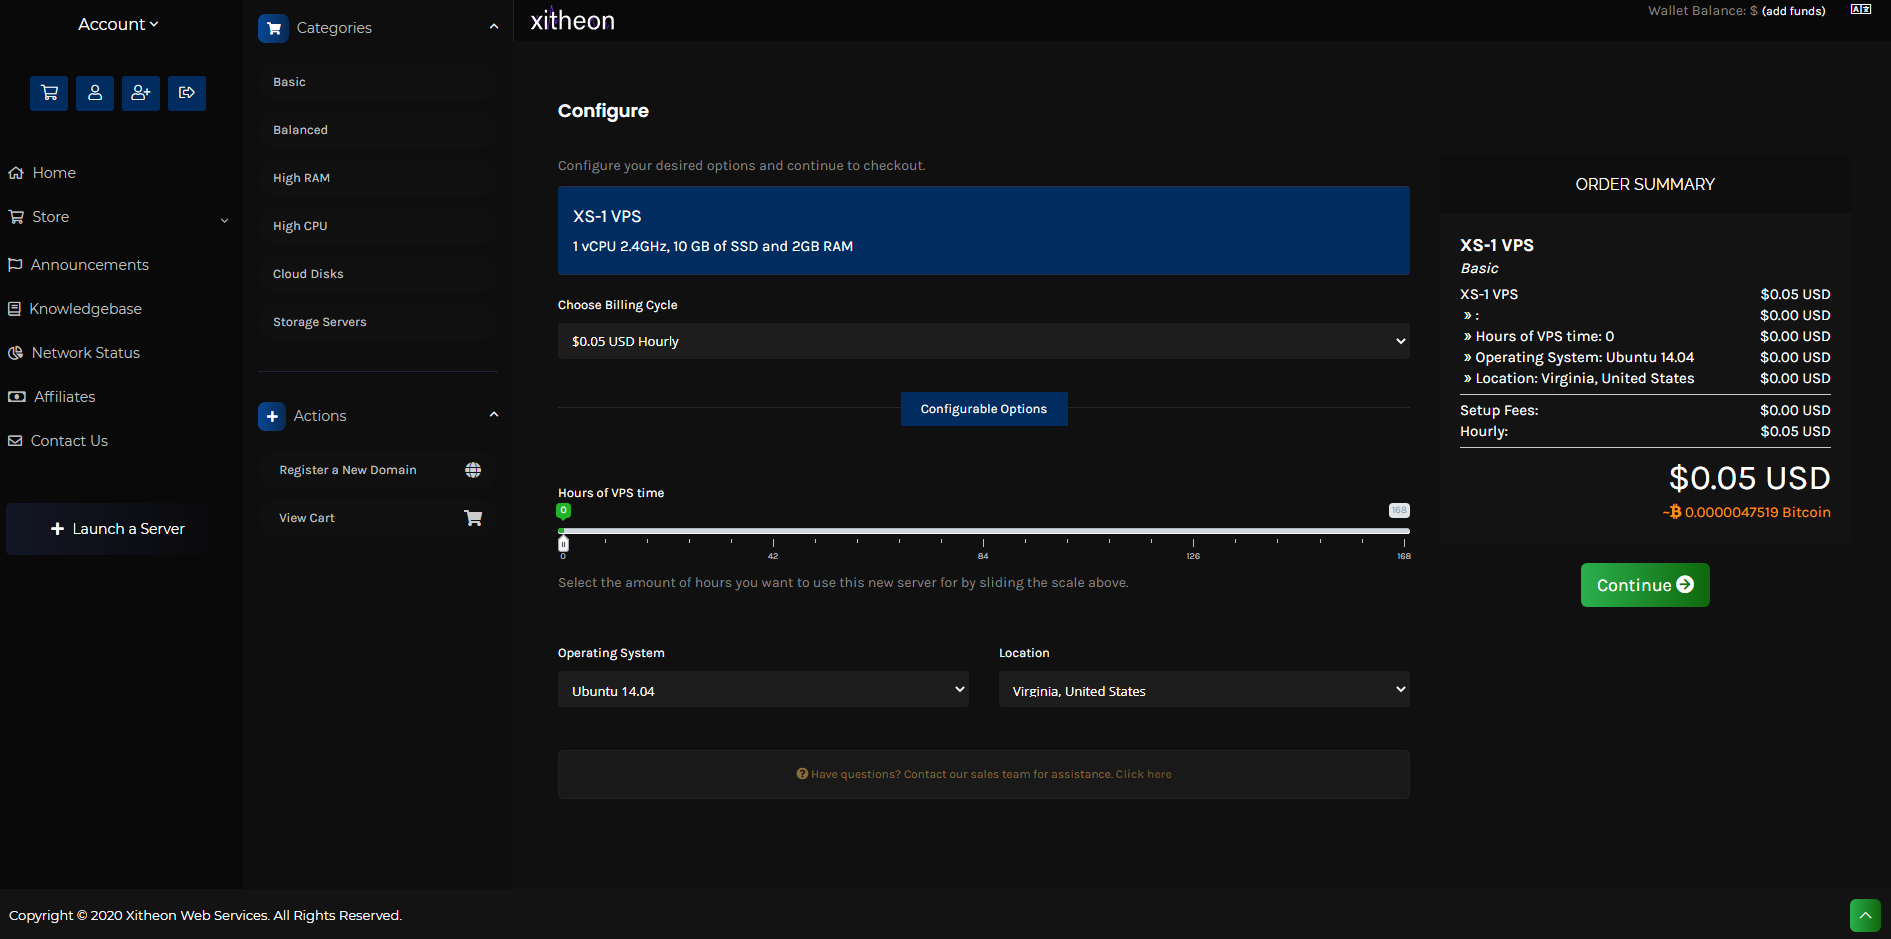Viewport: 1891px width, 939px height.
Task: Click the slider track at the 84 mark
Action: tap(984, 531)
